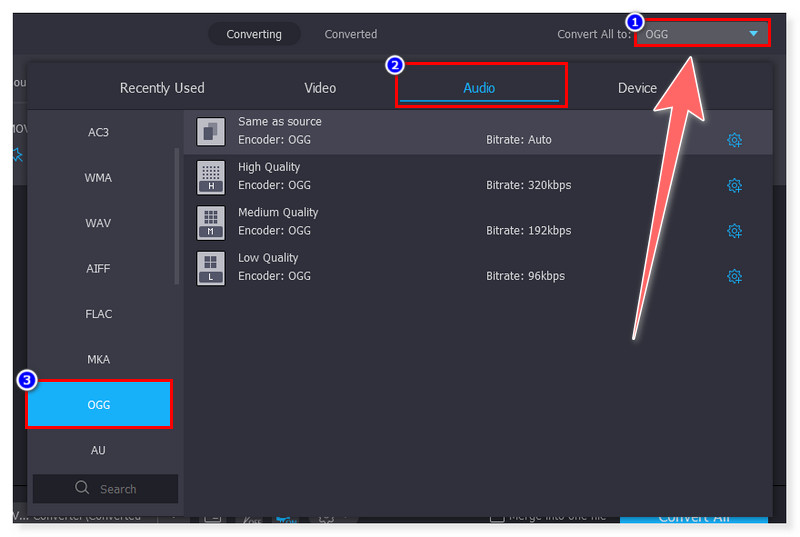
Task: Open the Recently Used tab
Action: [162, 88]
